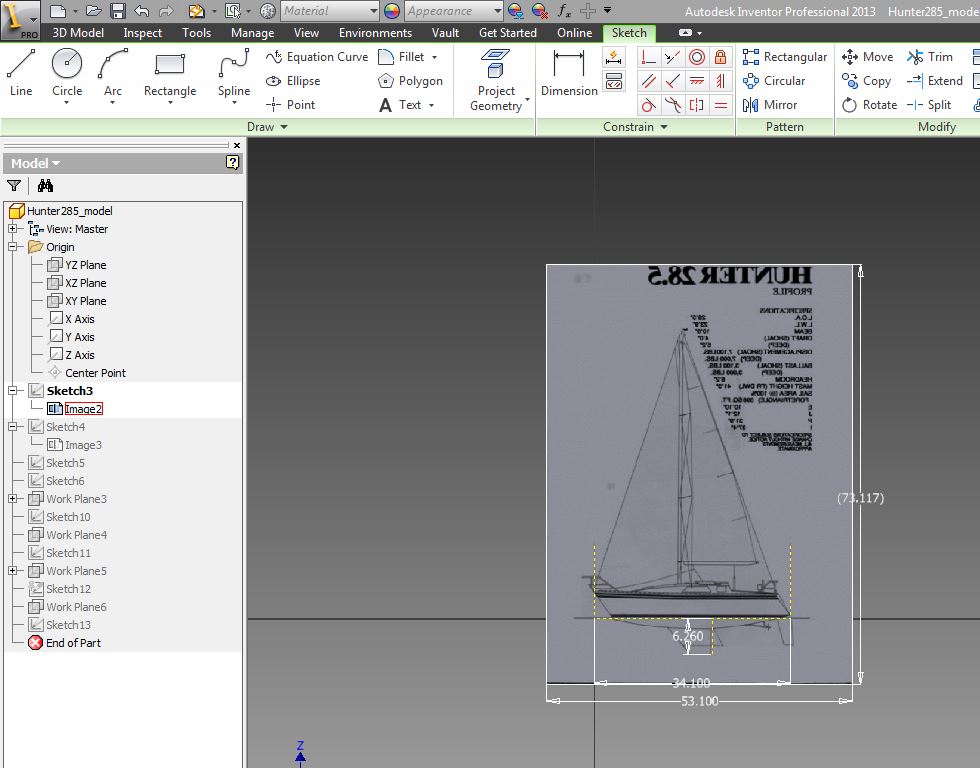Click the Mirror pattern tool
The image size is (980, 768).
[770, 104]
